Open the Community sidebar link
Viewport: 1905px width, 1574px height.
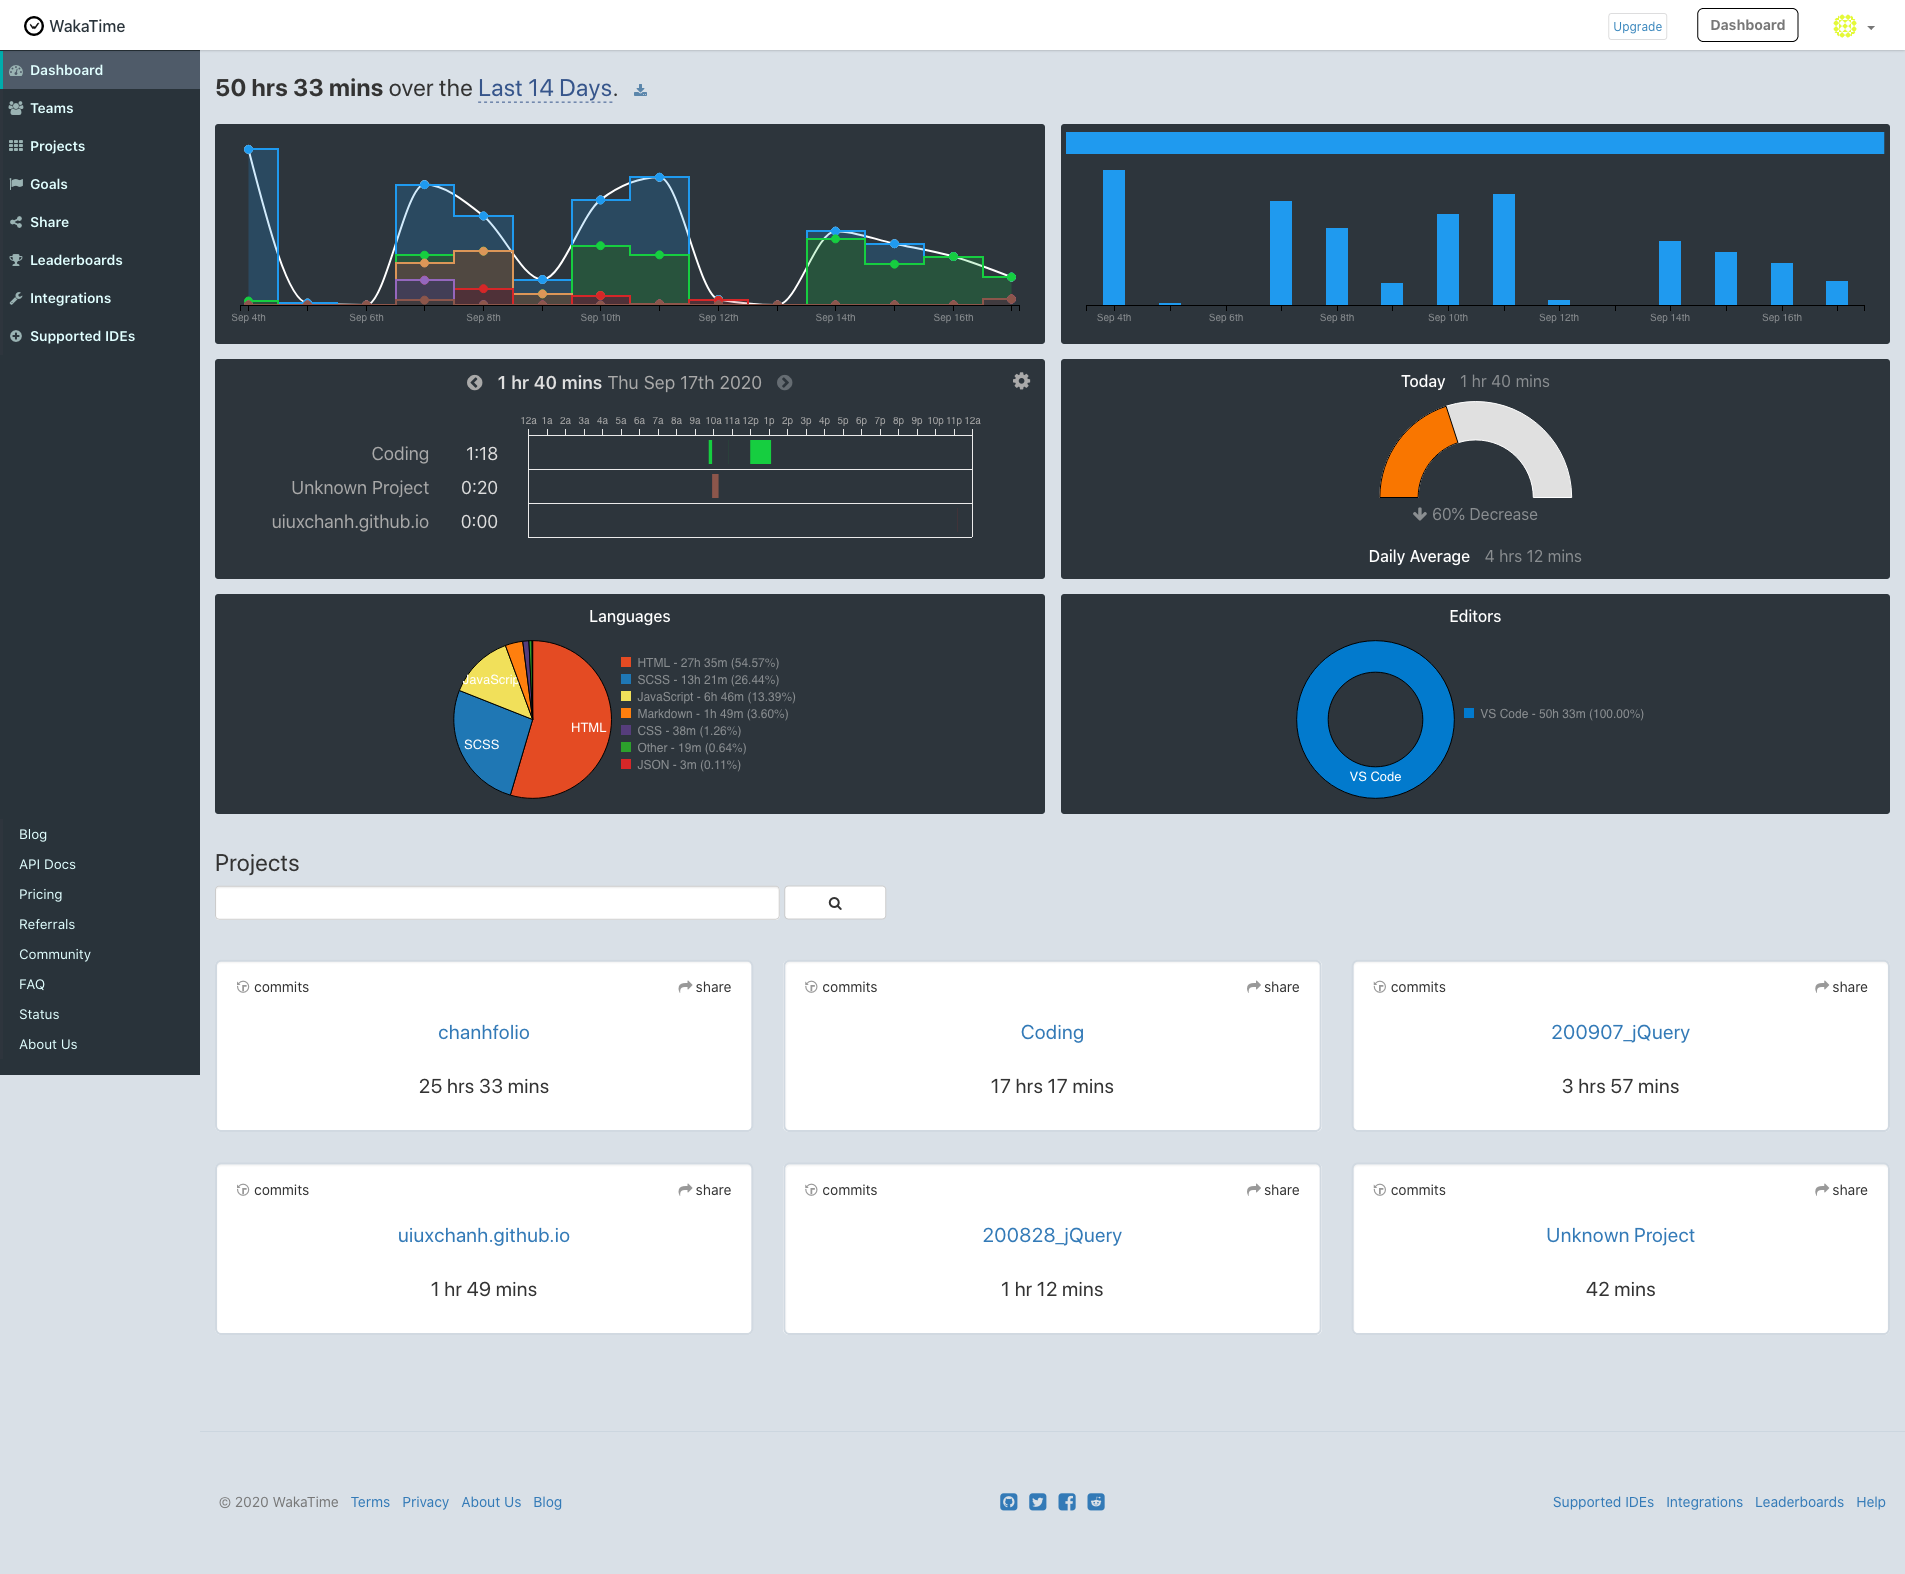click(x=55, y=954)
